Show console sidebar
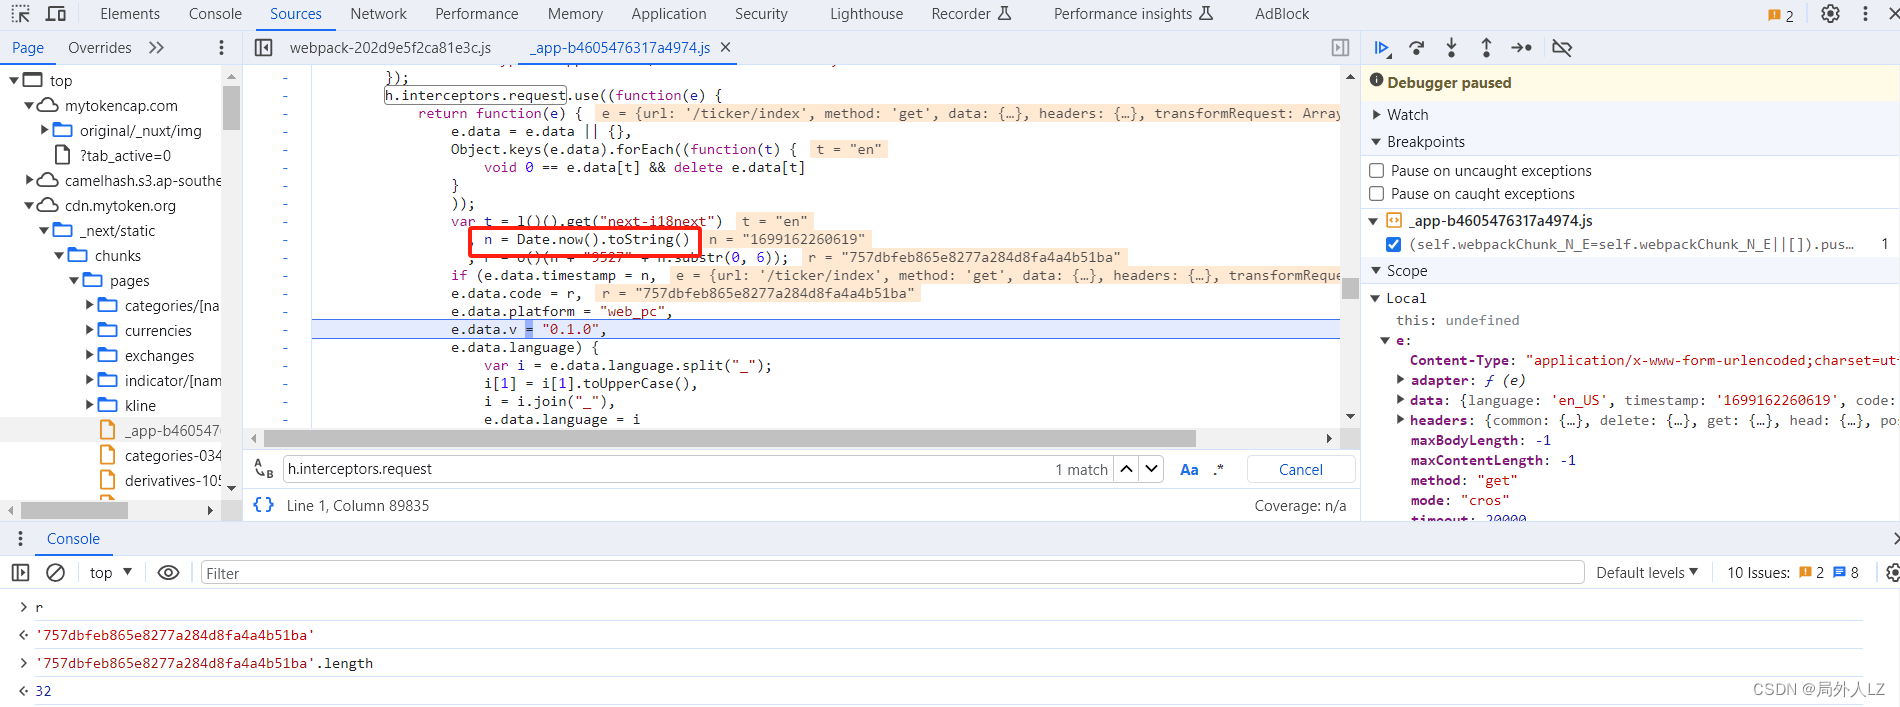The image size is (1900, 707). pos(20,573)
